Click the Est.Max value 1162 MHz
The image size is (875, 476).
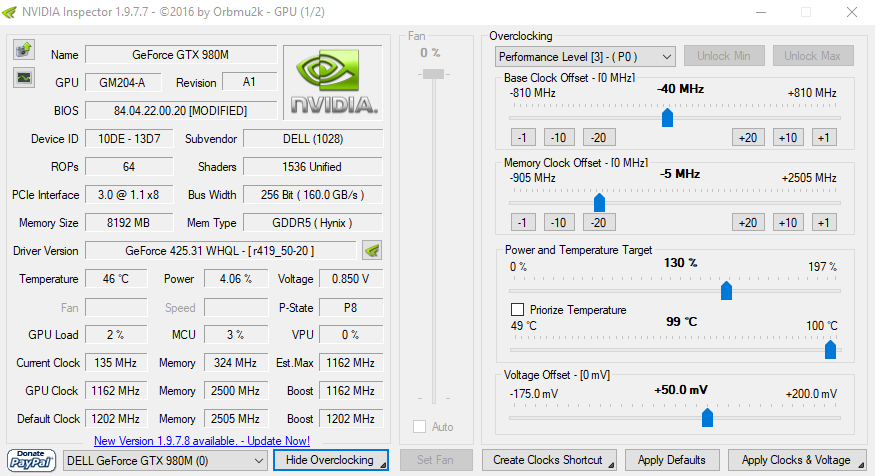click(351, 363)
